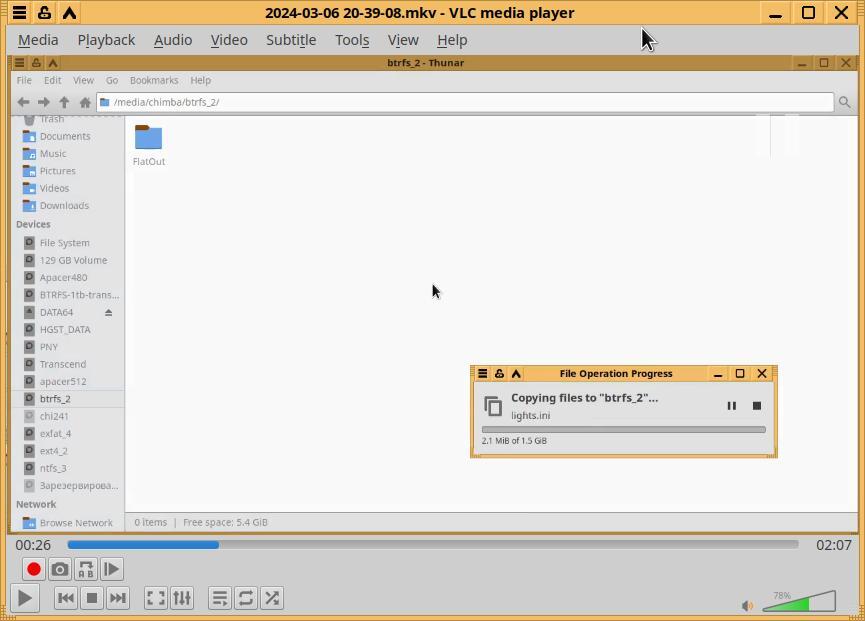Toggle loop repeat mode
The height and width of the screenshot is (621, 865).
[x=245, y=598]
